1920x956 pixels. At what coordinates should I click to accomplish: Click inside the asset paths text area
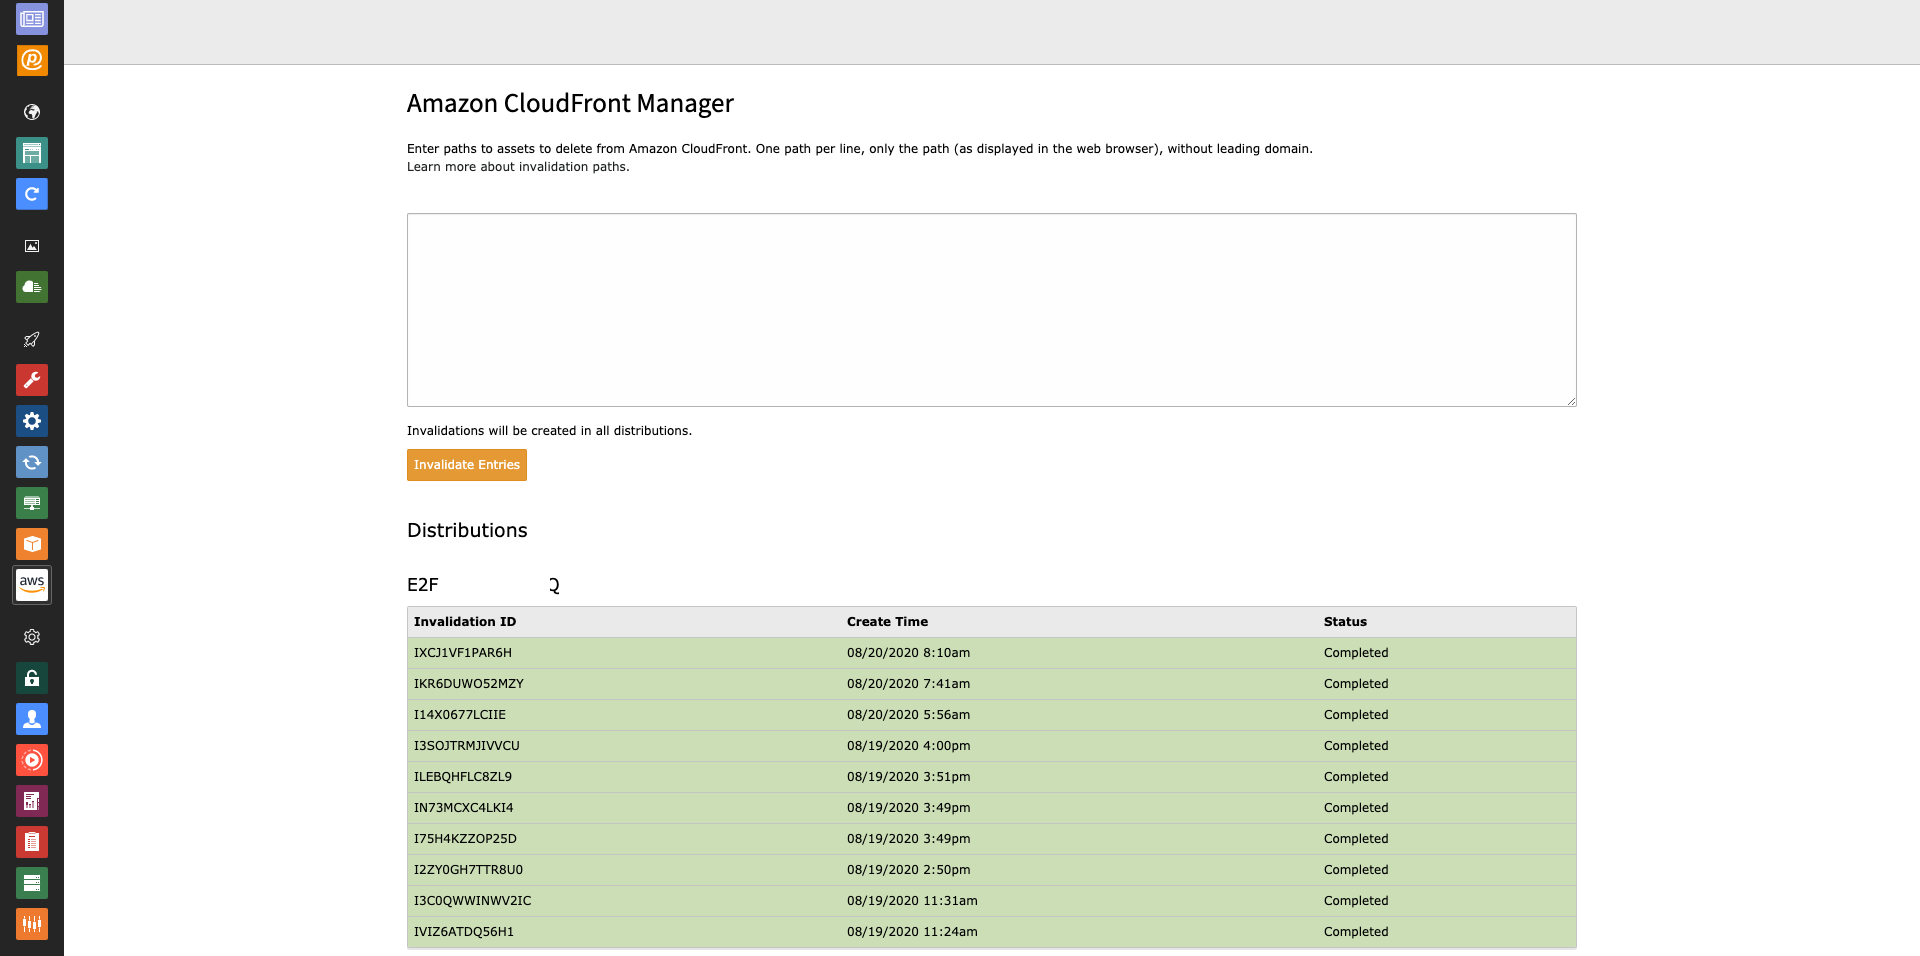coord(990,310)
